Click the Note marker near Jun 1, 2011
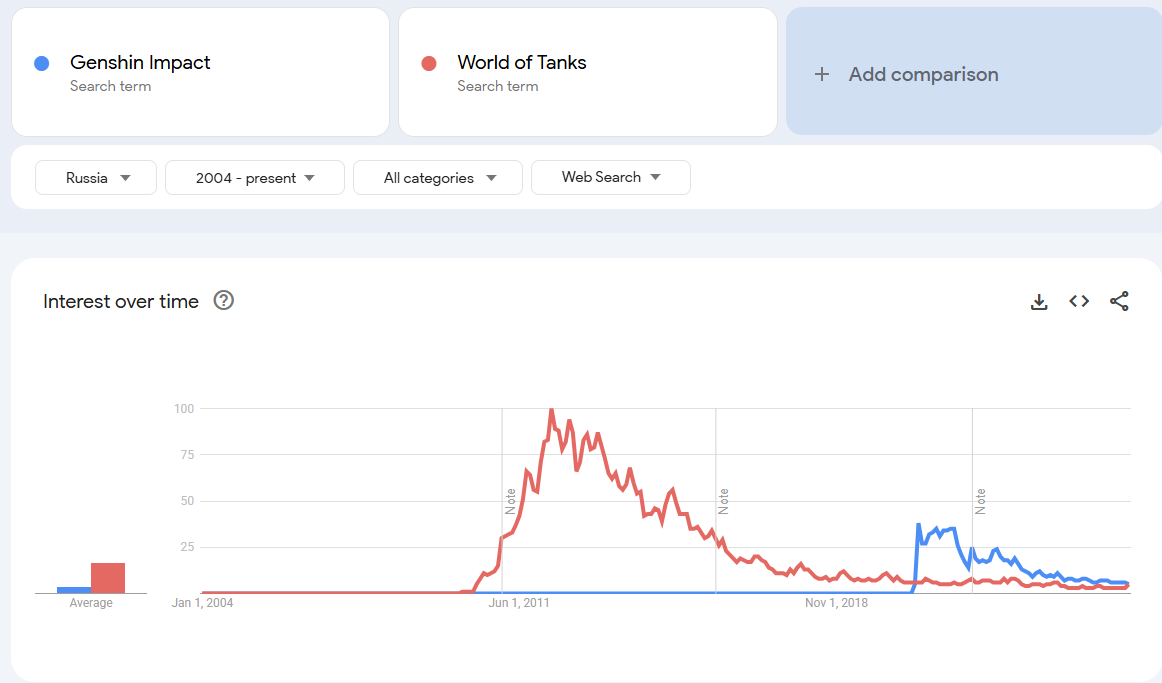1162x683 pixels. (511, 501)
